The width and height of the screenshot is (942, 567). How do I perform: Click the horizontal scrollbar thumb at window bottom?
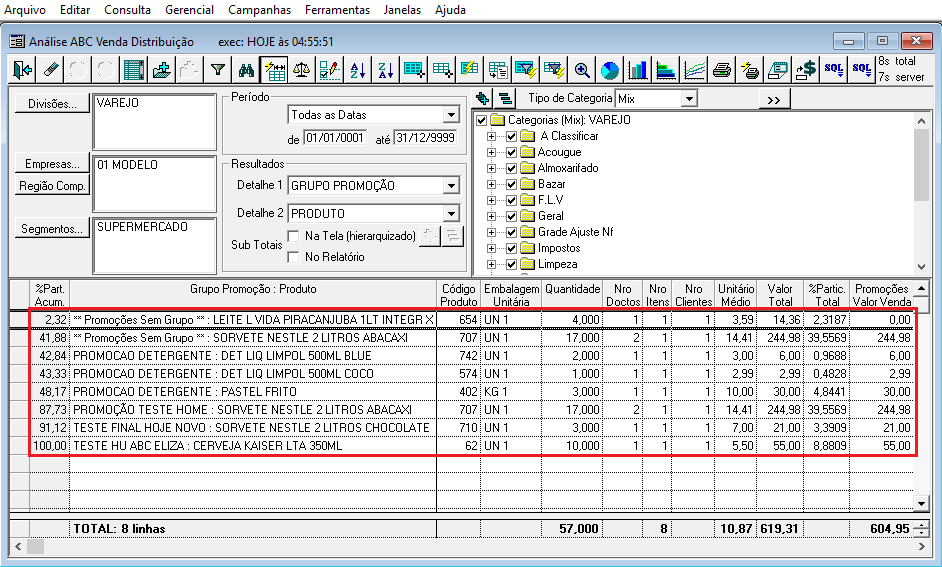tap(35, 547)
